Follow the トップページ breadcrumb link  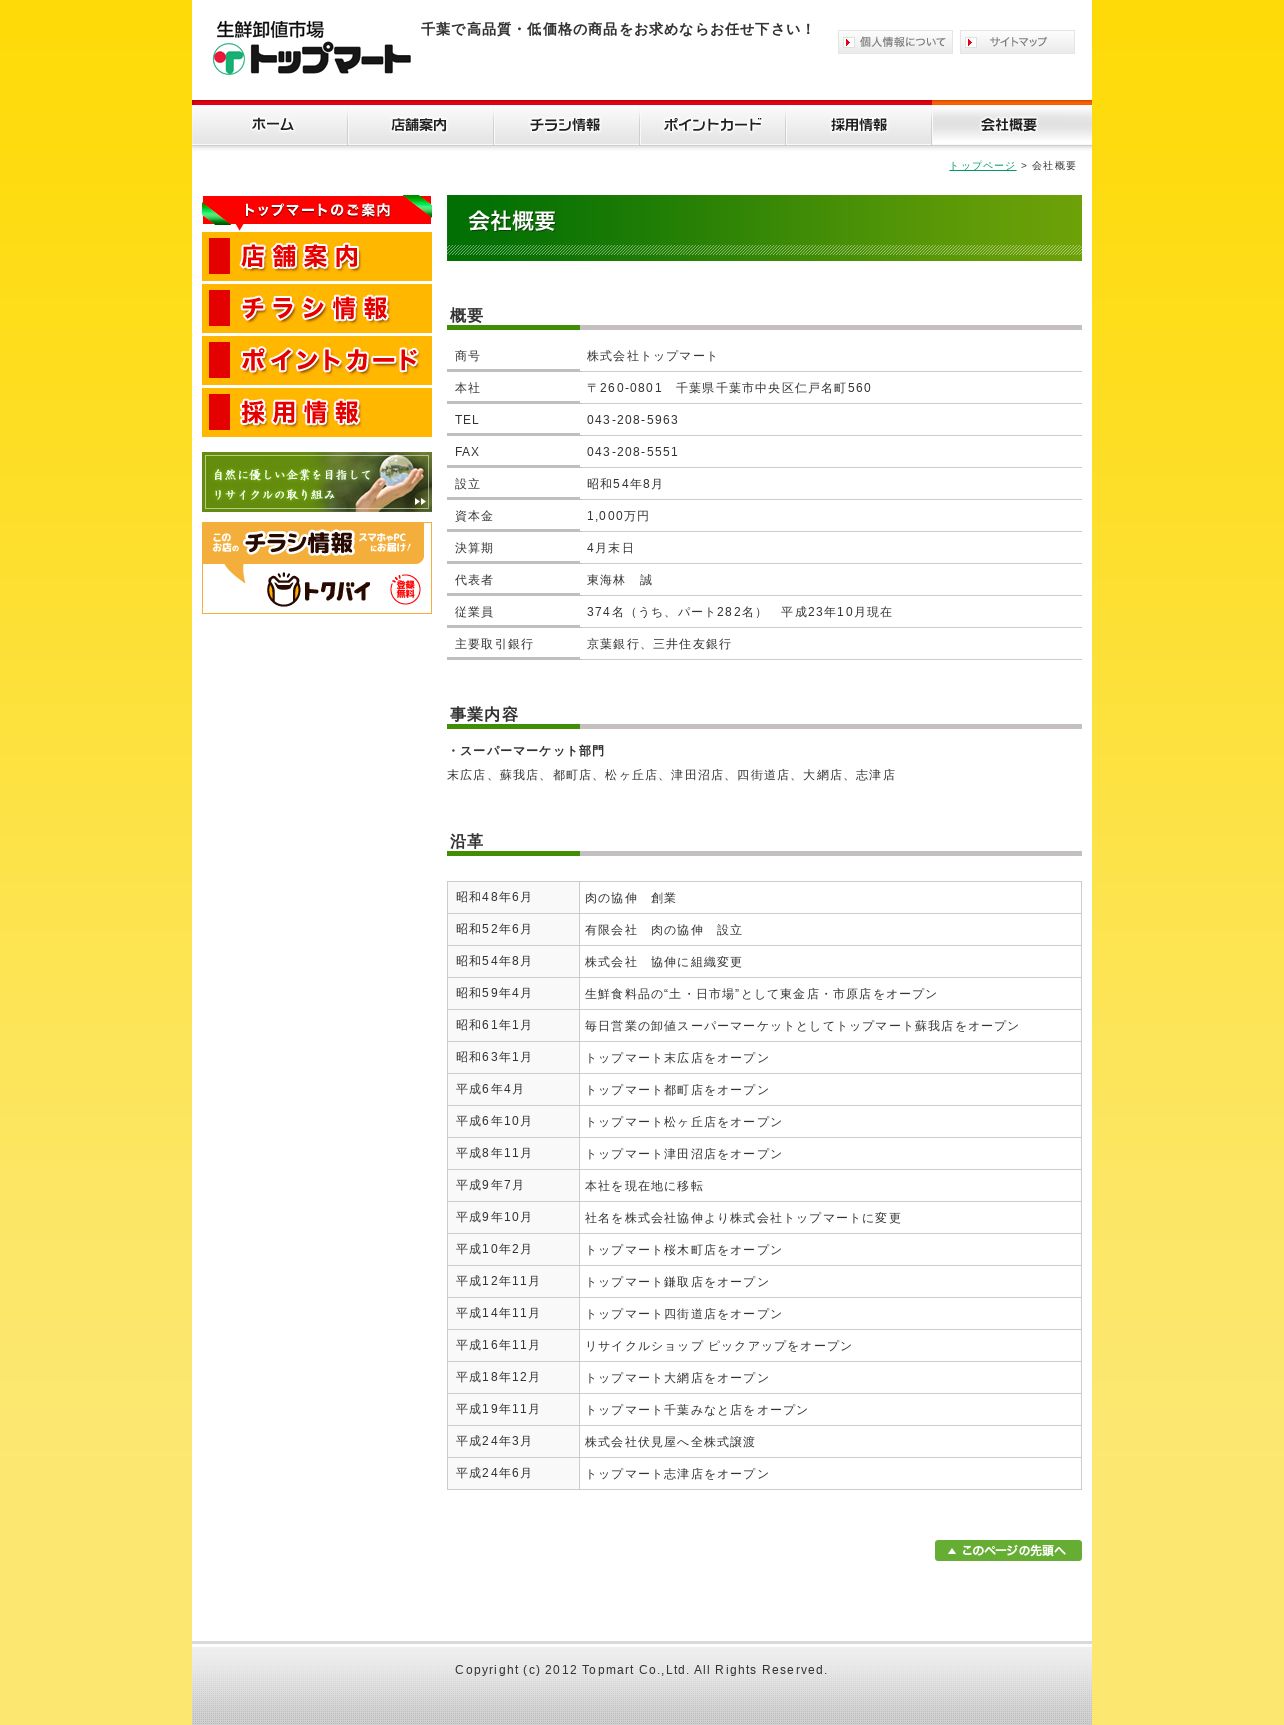[982, 166]
